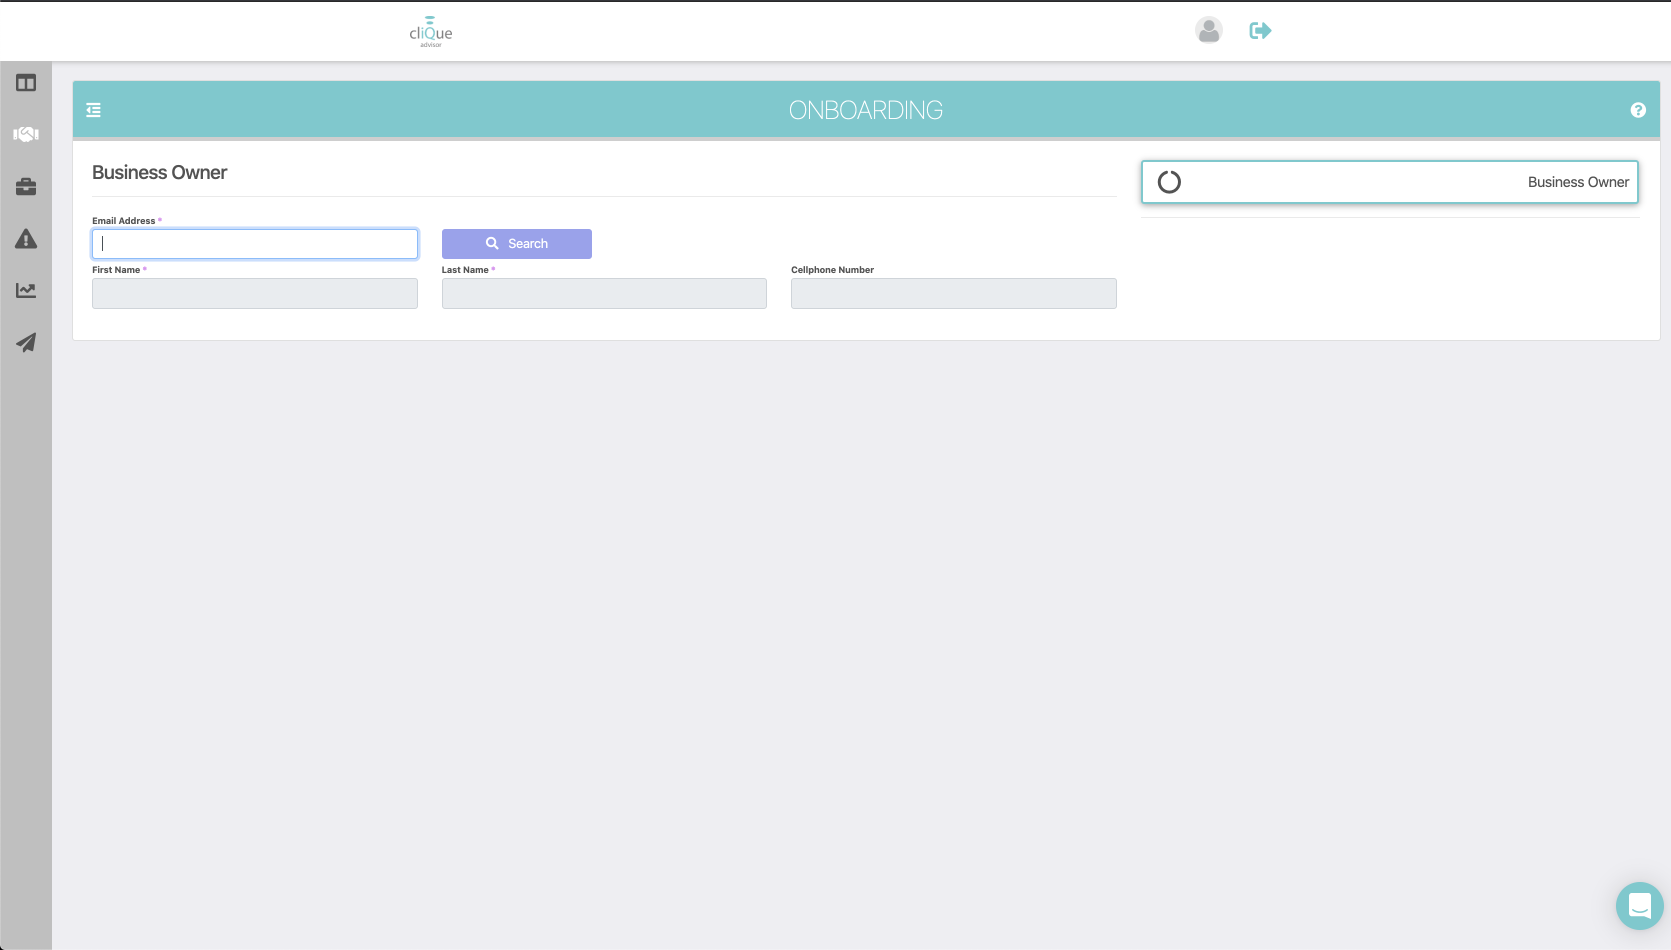1671x950 pixels.
Task: Click the cliQue advisor logo
Action: coord(431,31)
